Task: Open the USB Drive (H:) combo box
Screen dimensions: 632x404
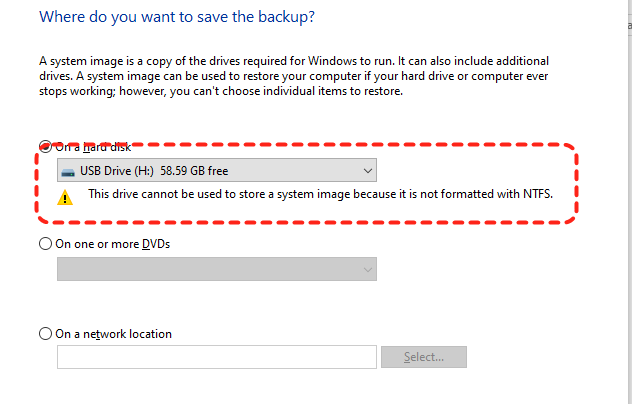Action: coord(216,171)
